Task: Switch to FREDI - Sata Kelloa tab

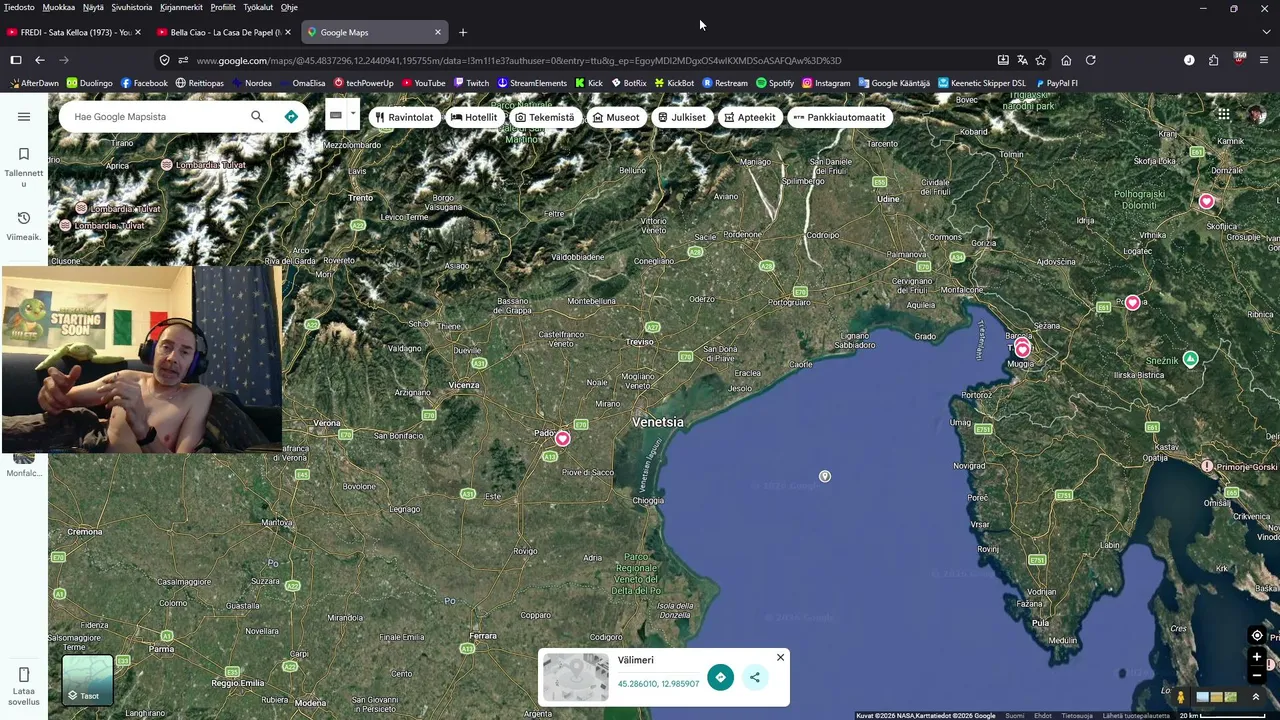Action: [72, 32]
